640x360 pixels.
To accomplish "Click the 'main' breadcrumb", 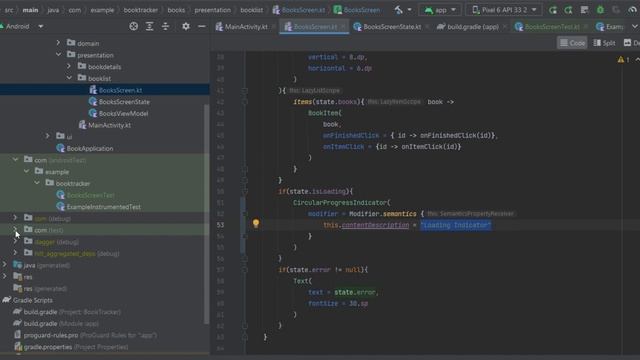I will click(30, 10).
